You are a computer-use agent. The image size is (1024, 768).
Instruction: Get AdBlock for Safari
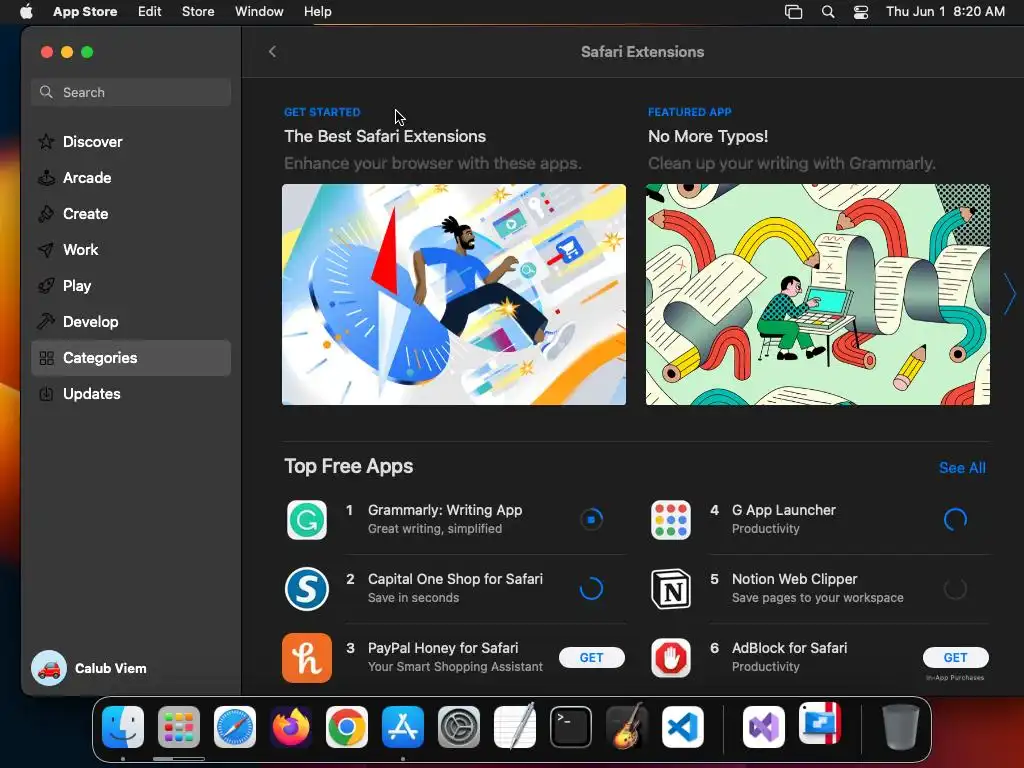955,658
